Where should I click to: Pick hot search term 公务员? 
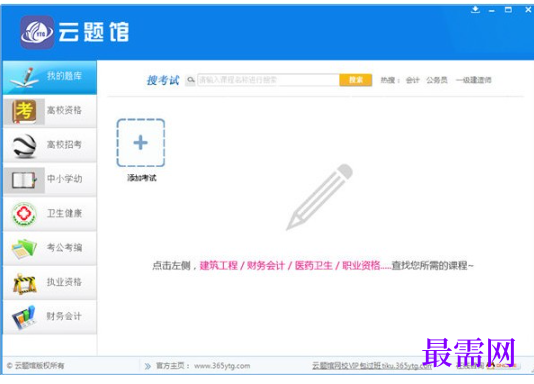tap(437, 80)
